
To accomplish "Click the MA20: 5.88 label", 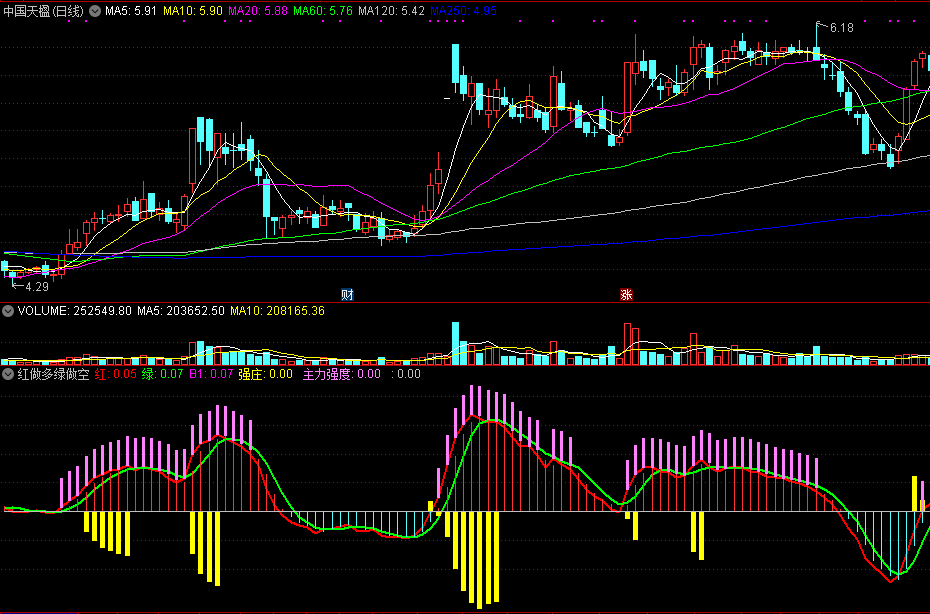I will [x=257, y=11].
